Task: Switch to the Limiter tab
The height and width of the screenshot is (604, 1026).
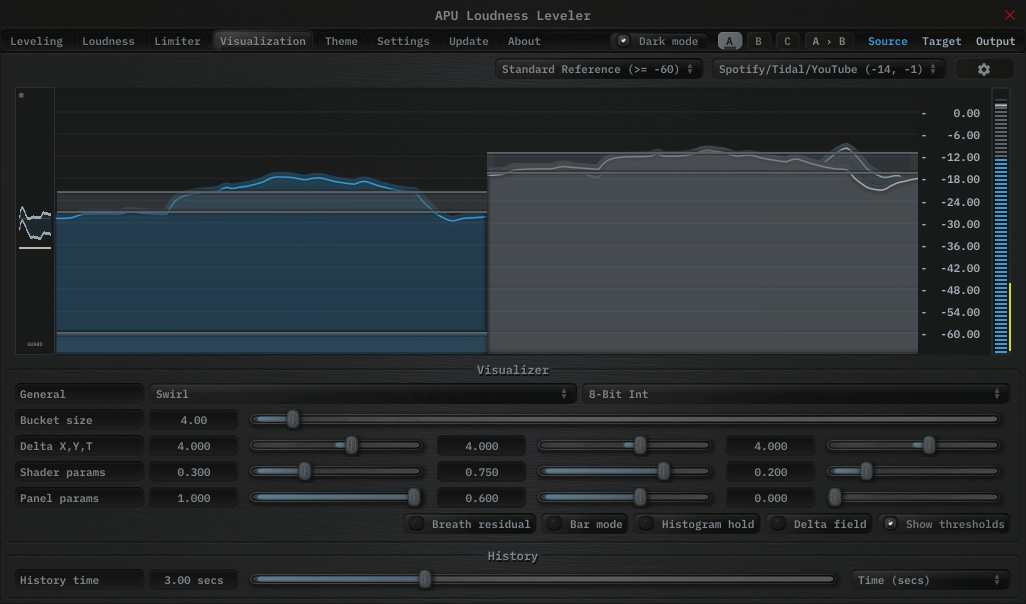Action: coord(177,41)
